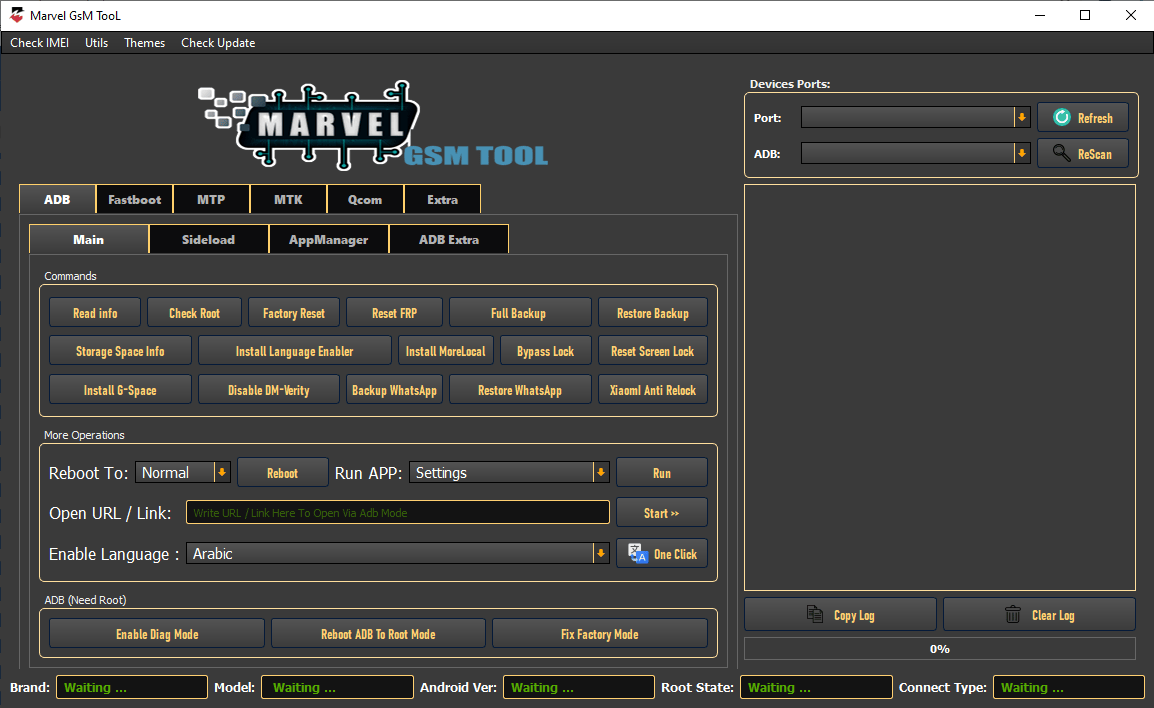
Task: Open the Themes menu
Action: [144, 42]
